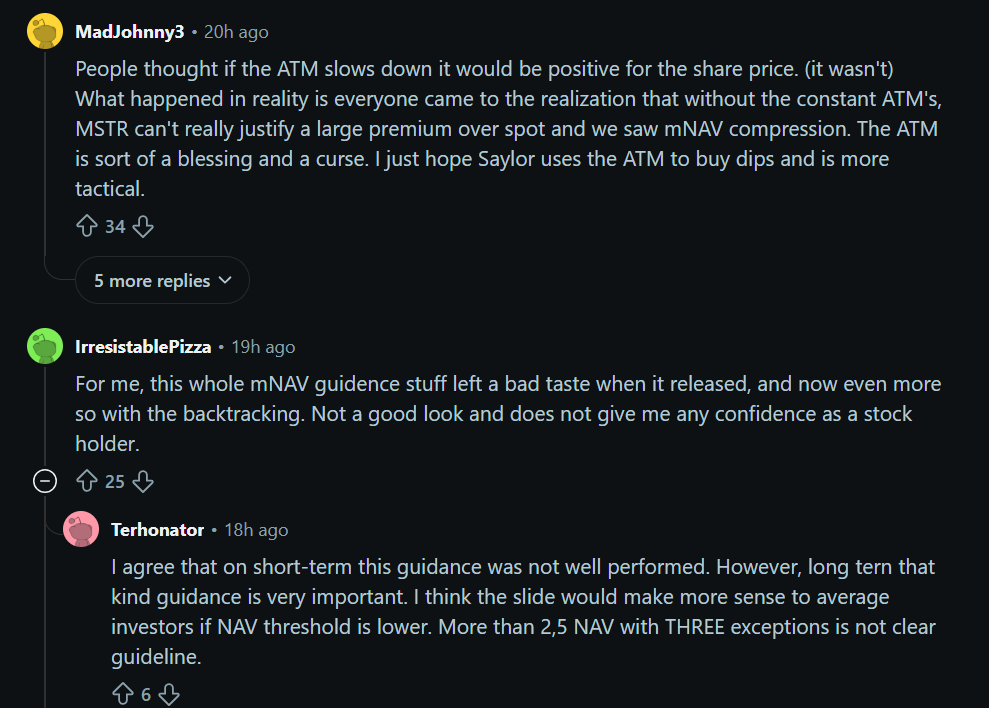Visit Terhonator's profile link
This screenshot has width=989, height=708.
coord(158,530)
